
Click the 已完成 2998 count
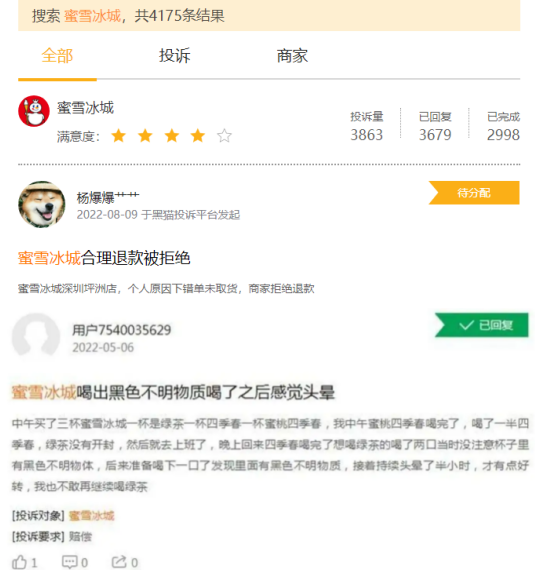[503, 126]
